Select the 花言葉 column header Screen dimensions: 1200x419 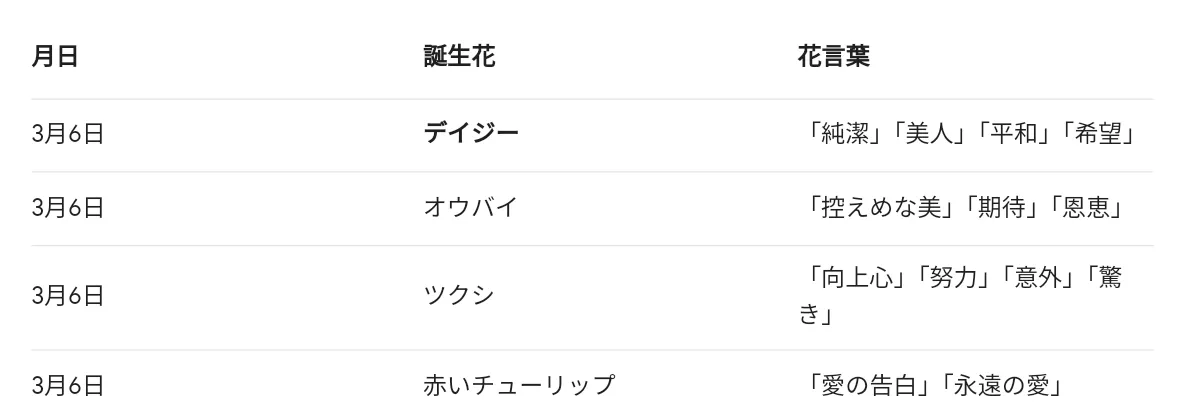pos(833,56)
